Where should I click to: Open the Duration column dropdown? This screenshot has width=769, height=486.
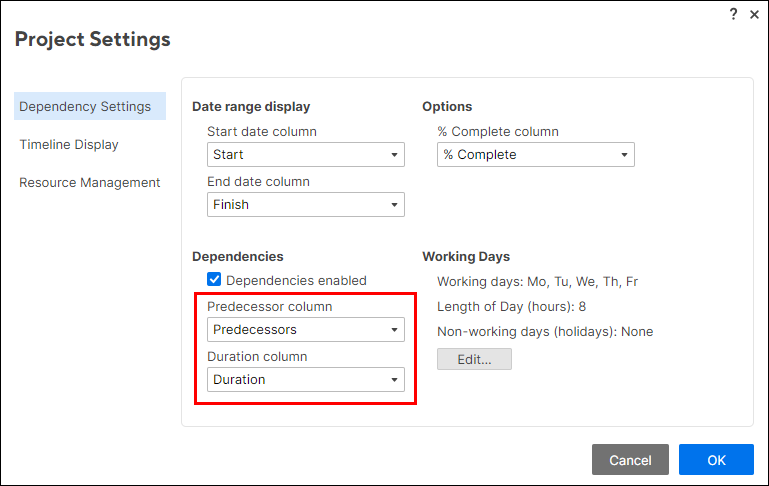point(305,380)
